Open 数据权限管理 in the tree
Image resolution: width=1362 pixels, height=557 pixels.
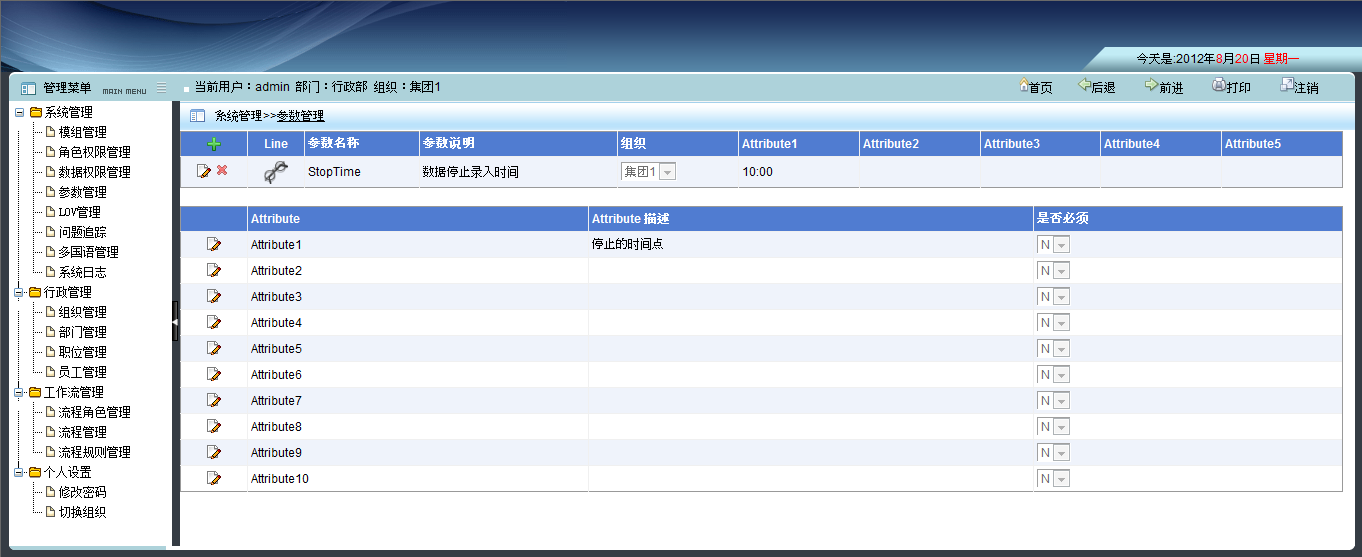(x=94, y=172)
